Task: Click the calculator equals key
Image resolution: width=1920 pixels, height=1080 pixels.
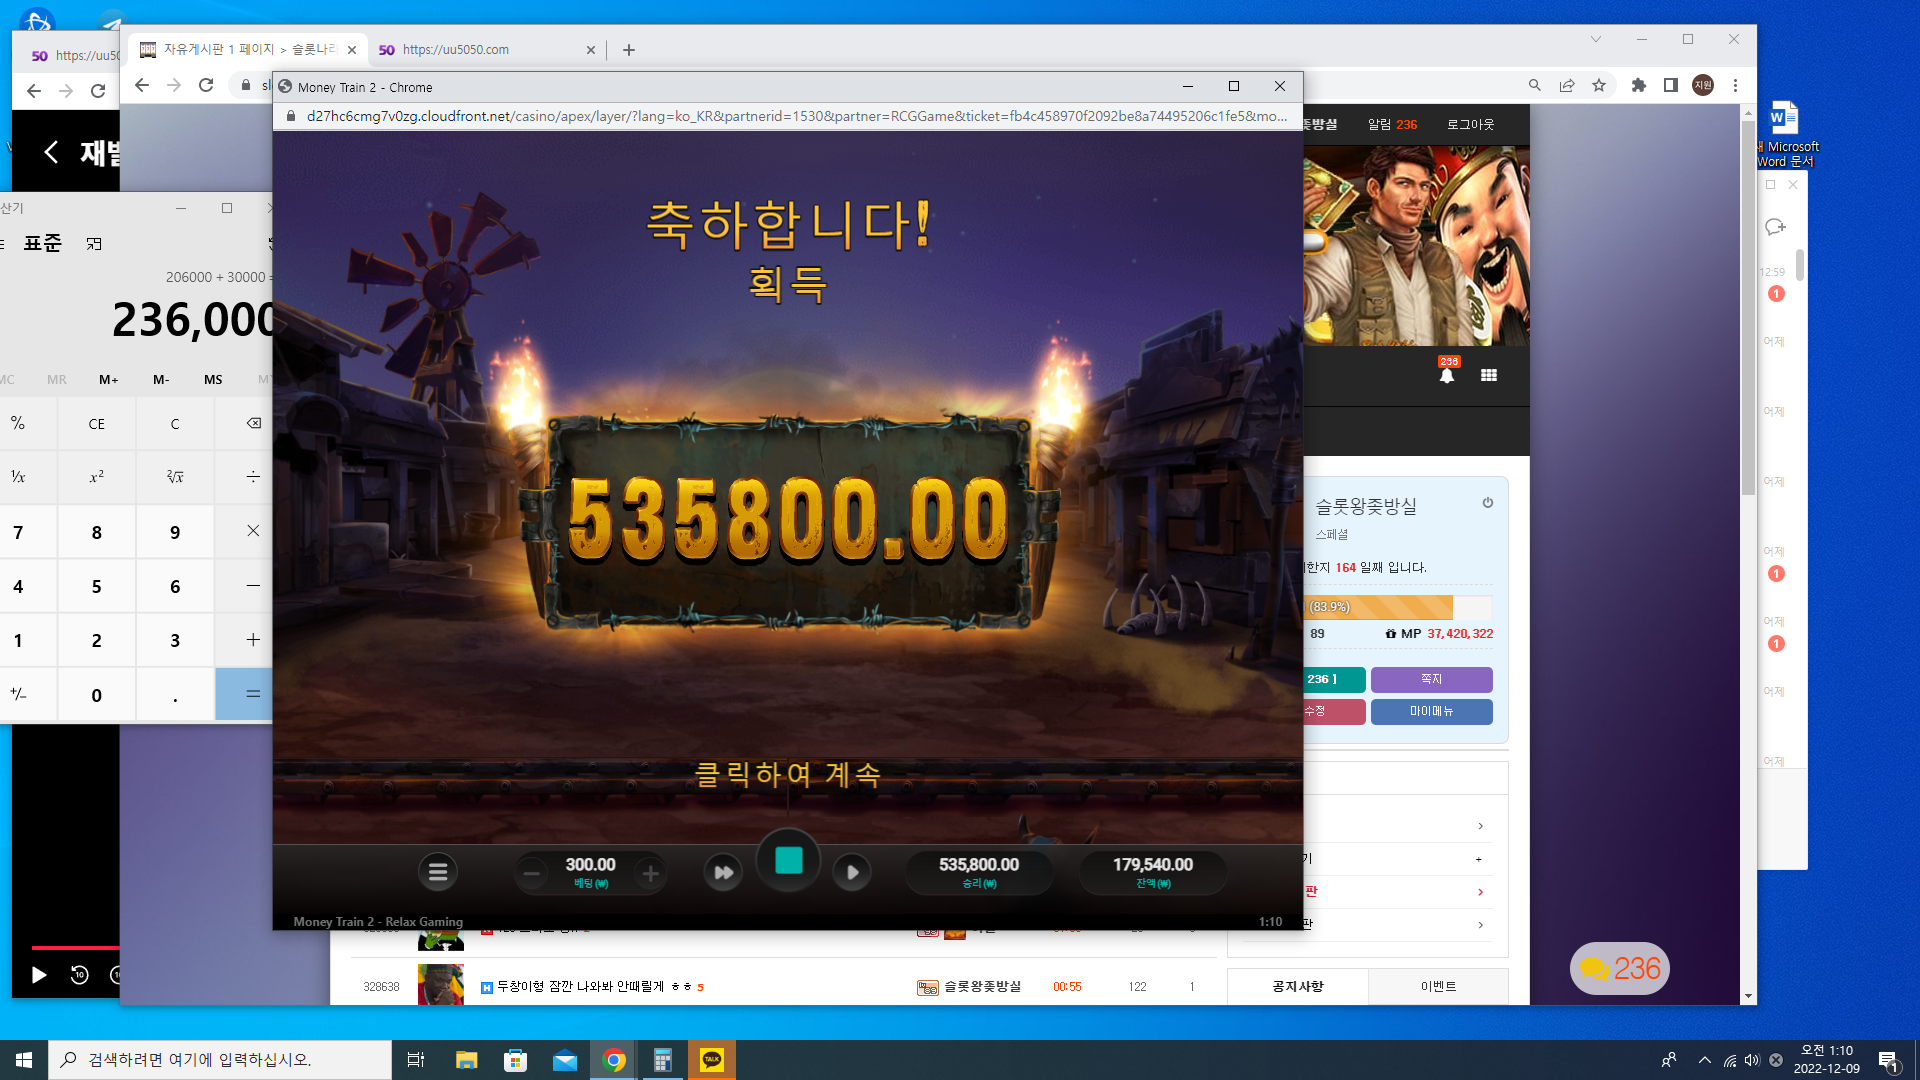Action: (x=253, y=694)
